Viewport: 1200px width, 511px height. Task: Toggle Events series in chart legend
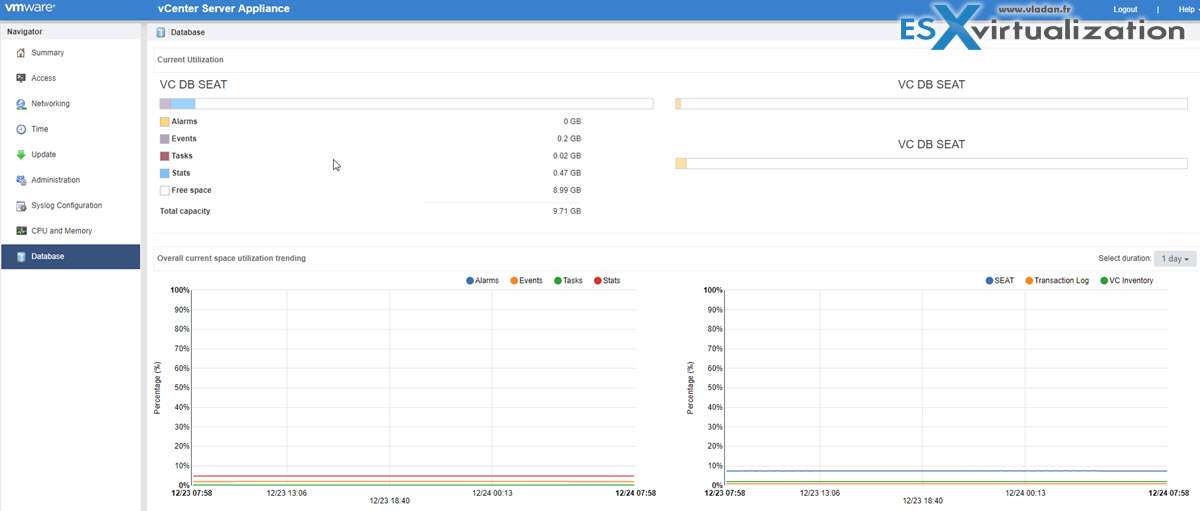coord(526,281)
